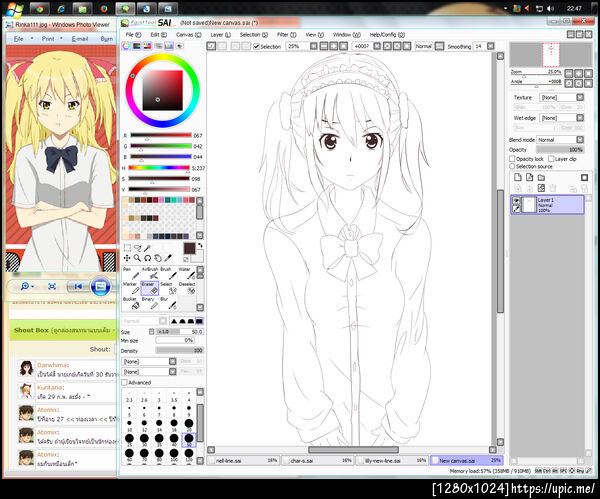Open the File menu in SAI
The height and width of the screenshot is (499, 600).
133,35
